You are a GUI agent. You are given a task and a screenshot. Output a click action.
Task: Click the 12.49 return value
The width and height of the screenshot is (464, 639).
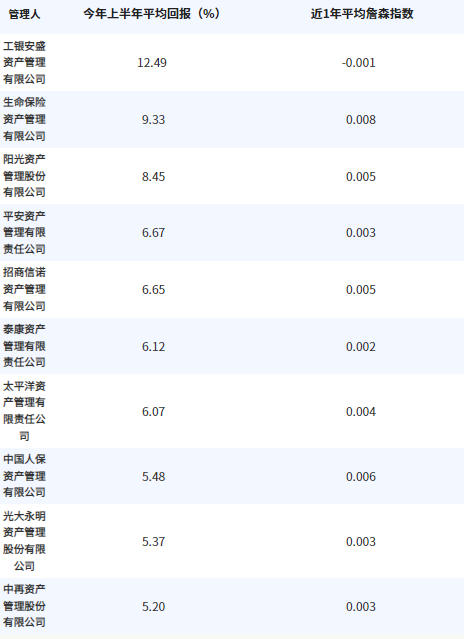(x=152, y=63)
